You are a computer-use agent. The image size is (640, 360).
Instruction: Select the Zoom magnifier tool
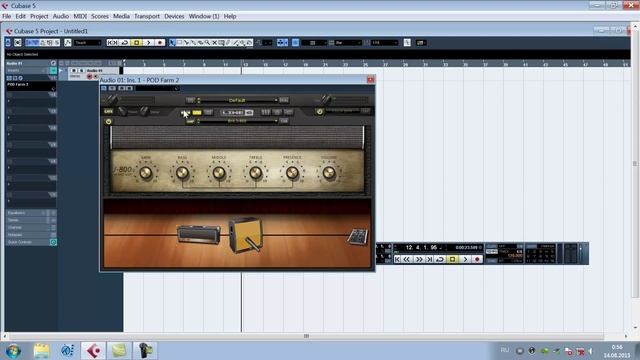207,42
